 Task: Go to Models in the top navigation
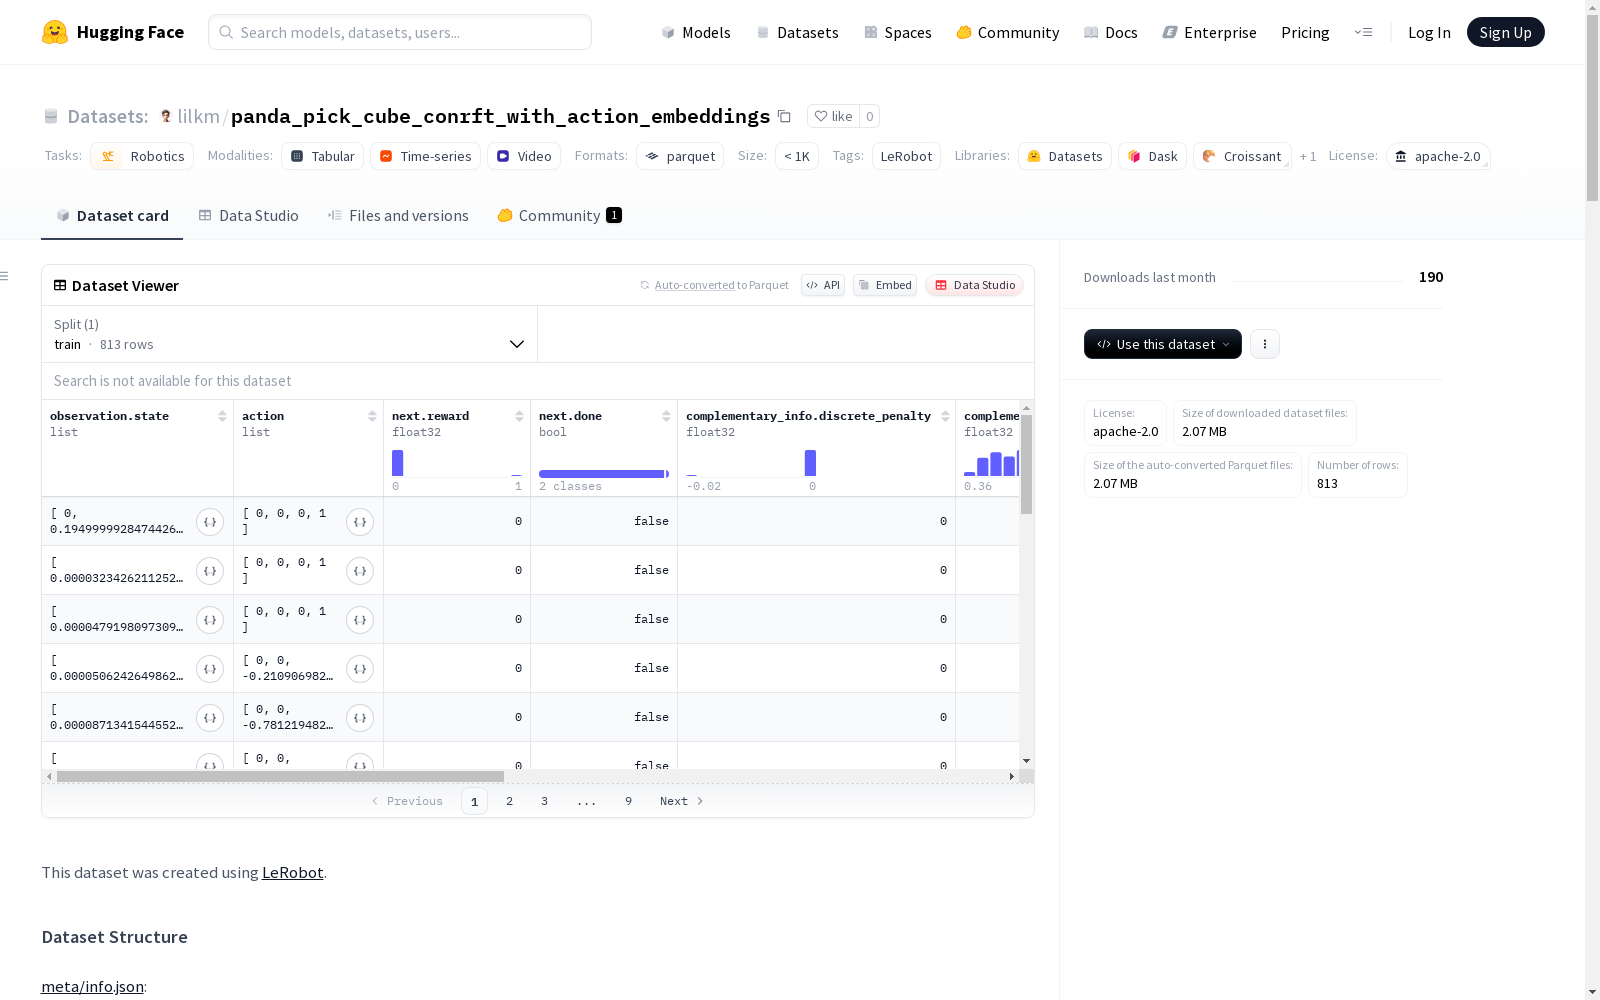pos(696,32)
